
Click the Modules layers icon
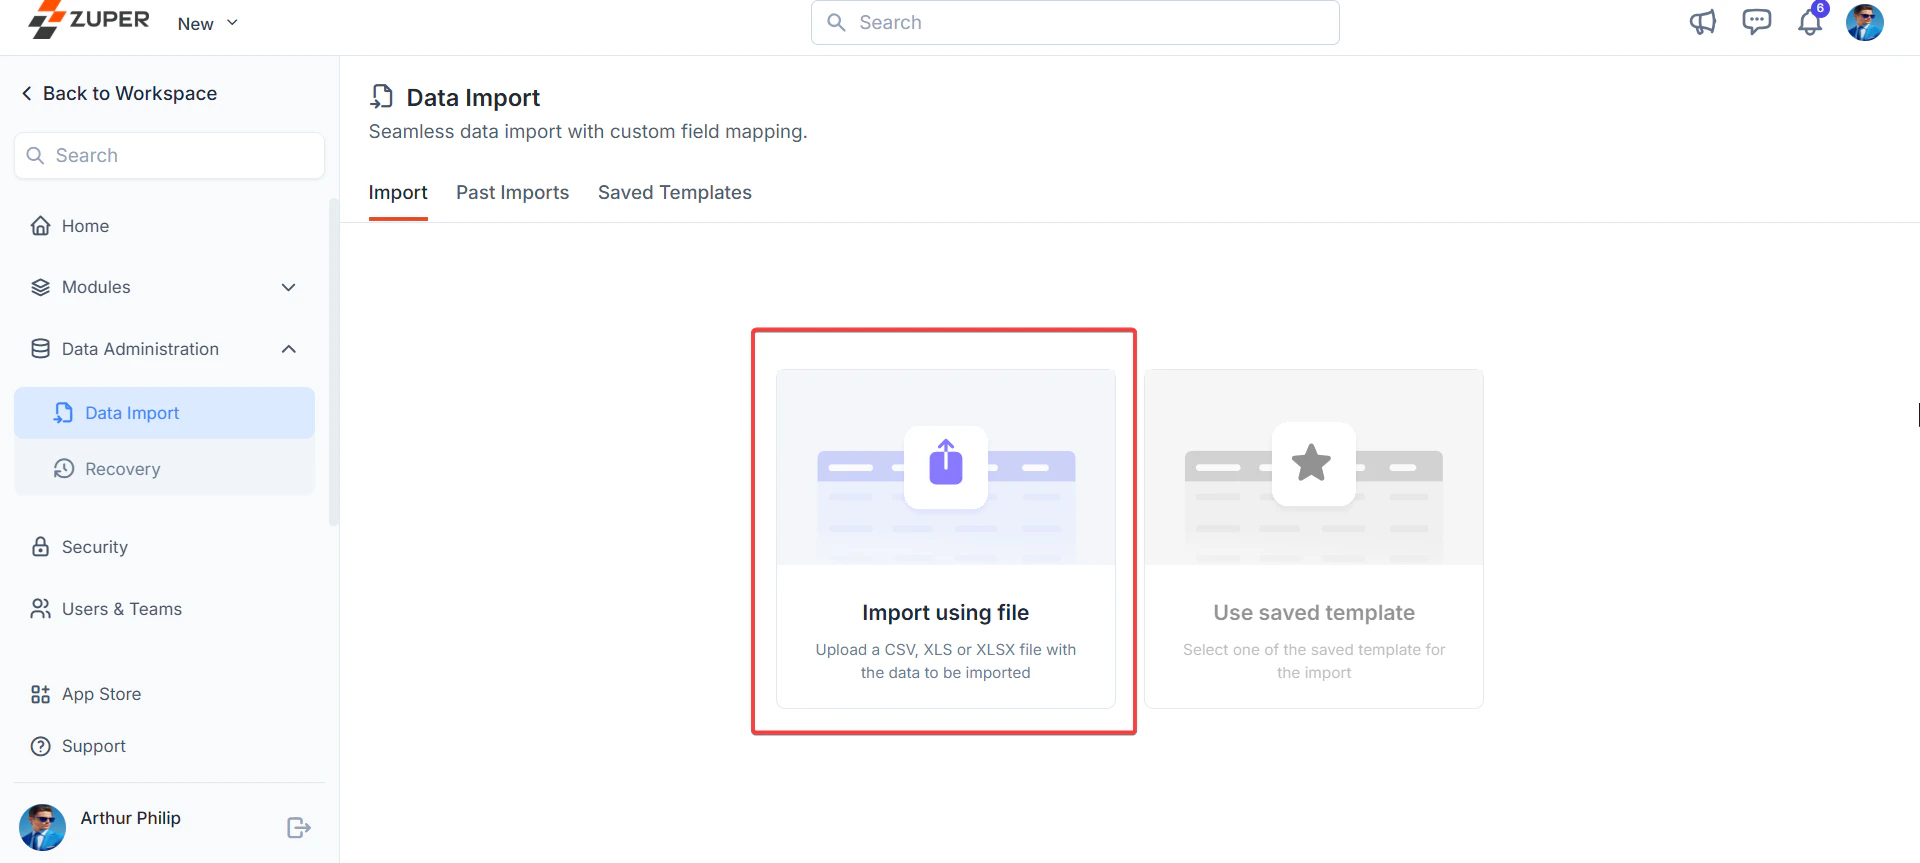tap(40, 287)
